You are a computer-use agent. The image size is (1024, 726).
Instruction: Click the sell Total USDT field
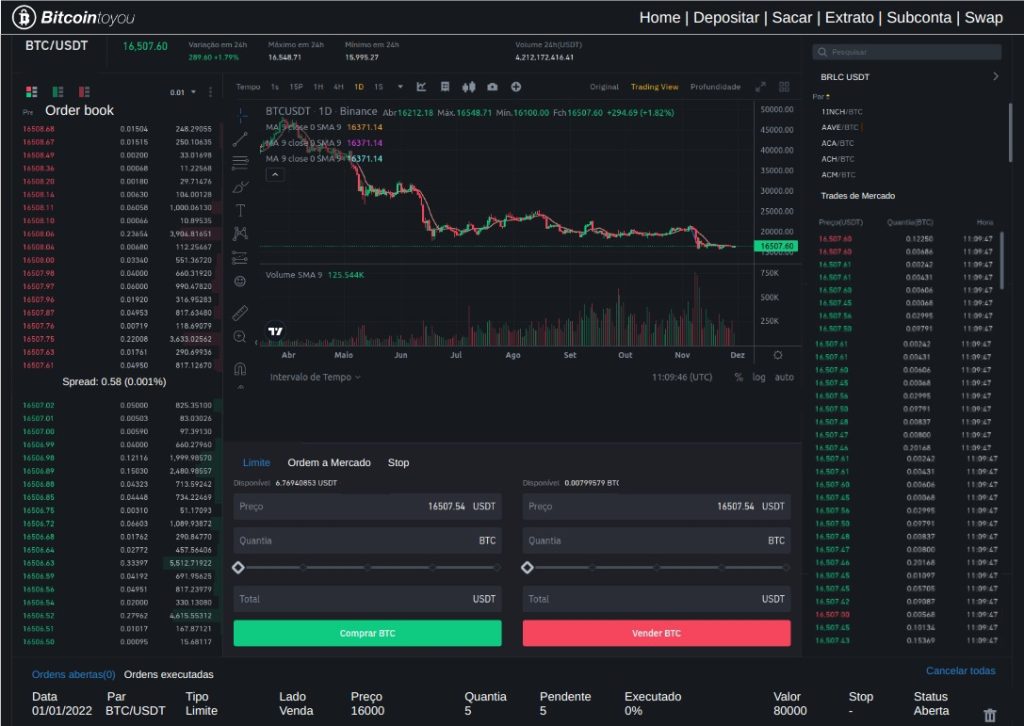point(656,599)
